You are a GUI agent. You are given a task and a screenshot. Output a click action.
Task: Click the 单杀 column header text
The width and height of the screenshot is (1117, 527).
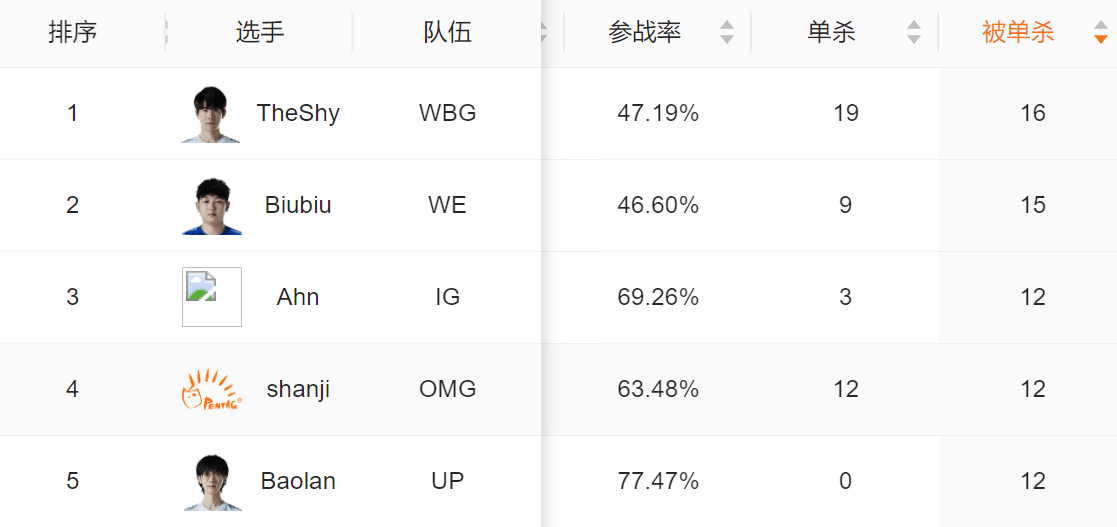pos(831,33)
